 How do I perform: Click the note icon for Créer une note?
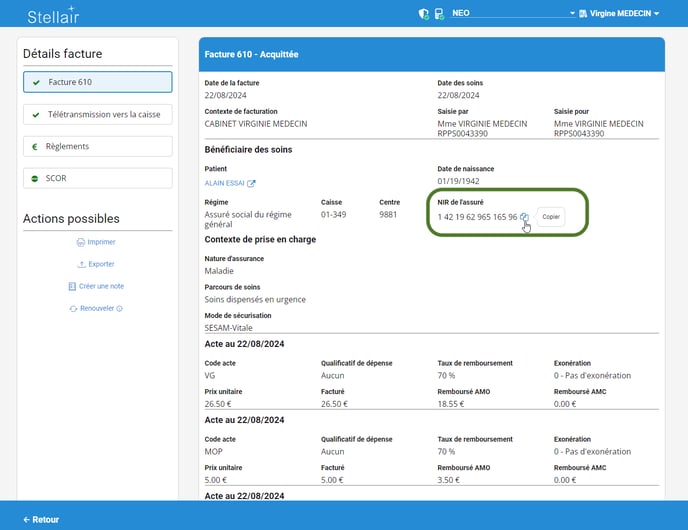pos(72,286)
